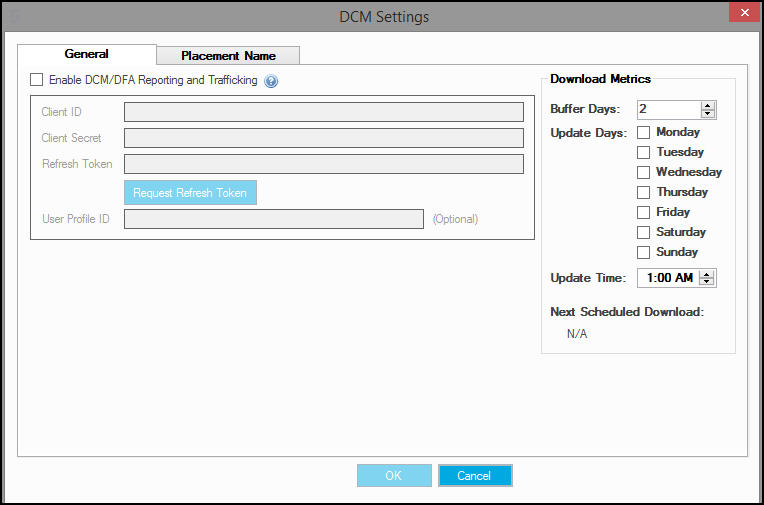Check the Sunday update day
This screenshot has height=505, width=764.
coord(643,252)
